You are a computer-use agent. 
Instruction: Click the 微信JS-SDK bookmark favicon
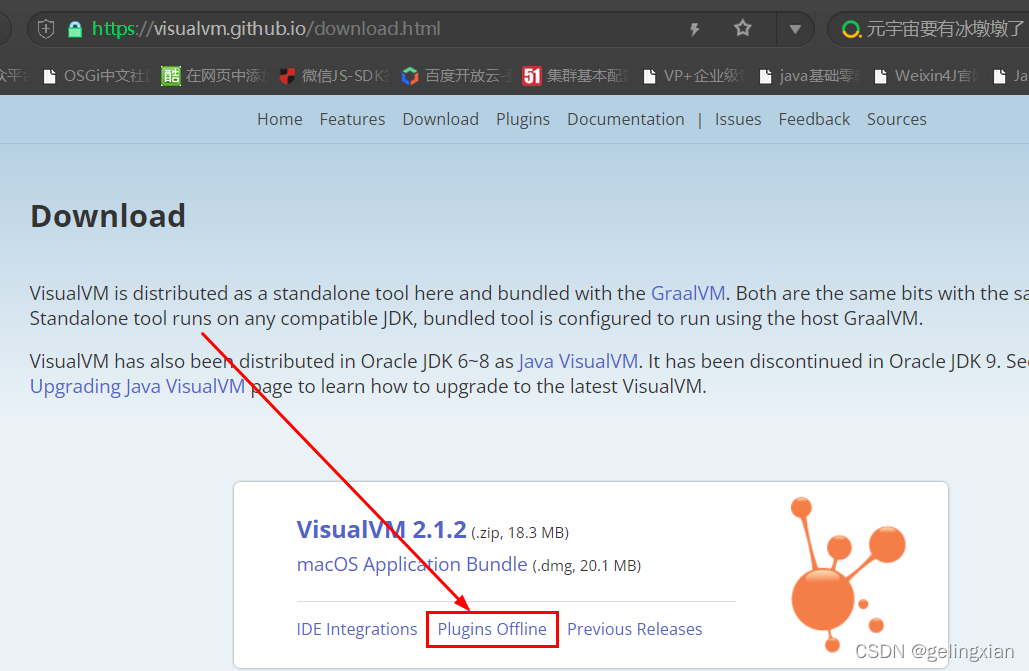(x=284, y=75)
